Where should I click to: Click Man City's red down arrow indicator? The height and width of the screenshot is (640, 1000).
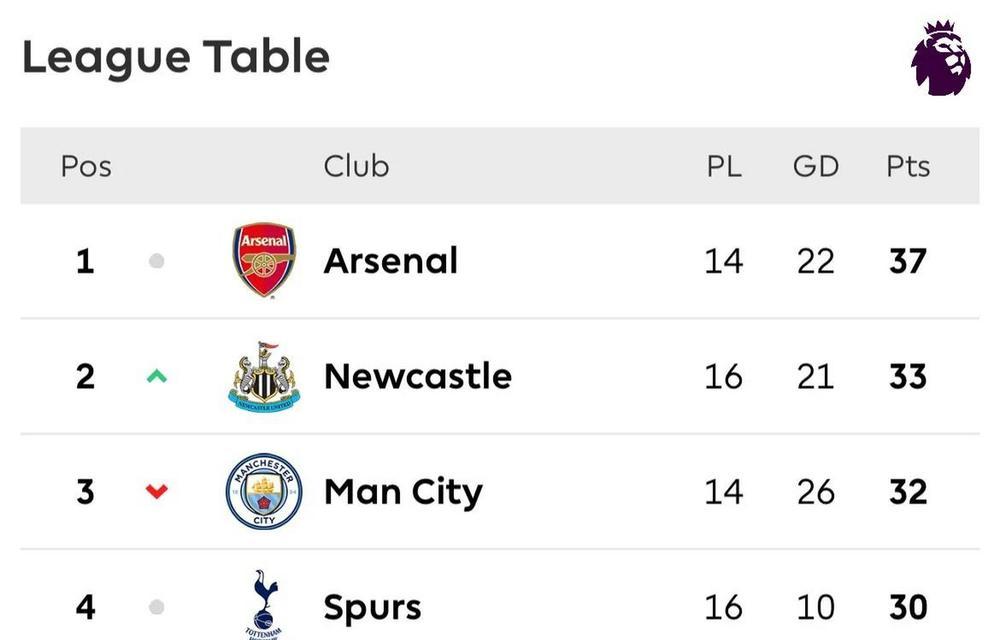coord(156,491)
